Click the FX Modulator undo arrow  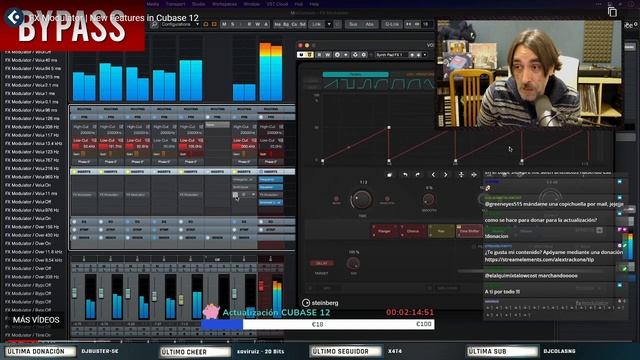coord(405,175)
